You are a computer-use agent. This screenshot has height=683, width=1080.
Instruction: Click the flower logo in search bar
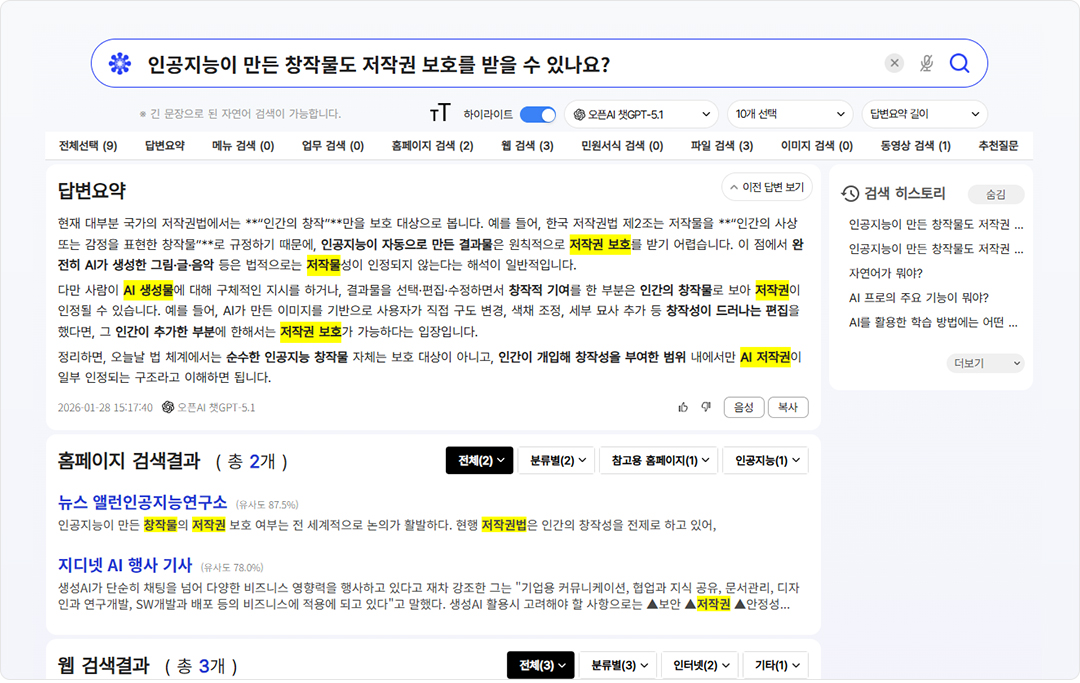pyautogui.click(x=120, y=64)
